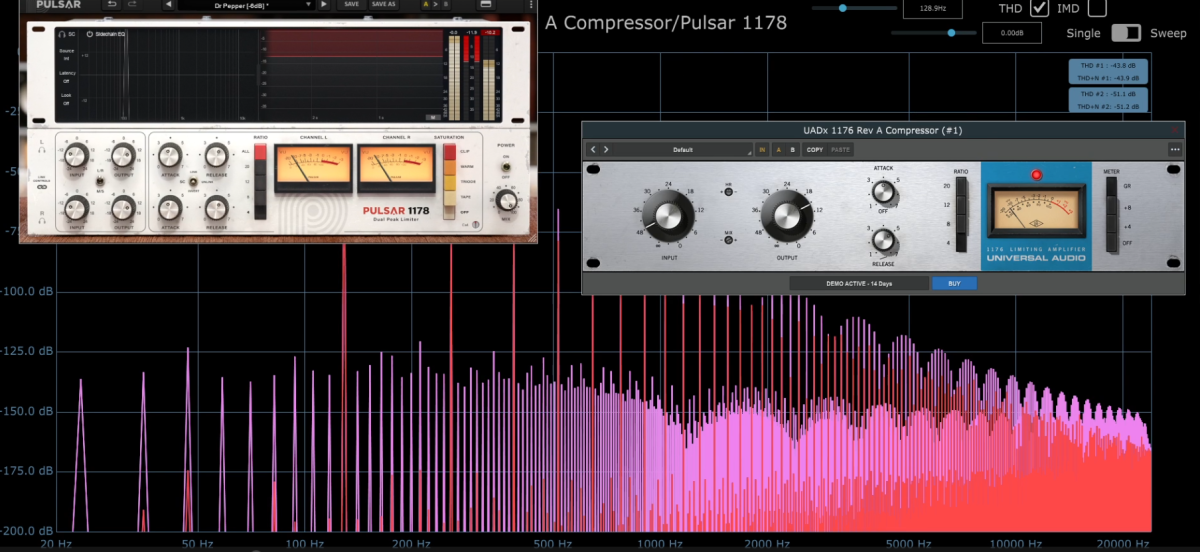Save the Pulsar preset

tap(351, 4)
